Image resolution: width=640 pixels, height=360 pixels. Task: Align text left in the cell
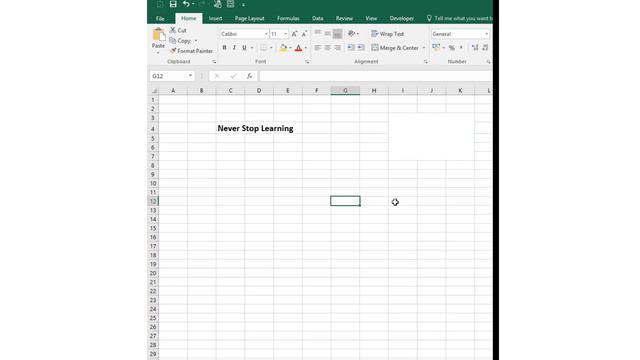318,48
